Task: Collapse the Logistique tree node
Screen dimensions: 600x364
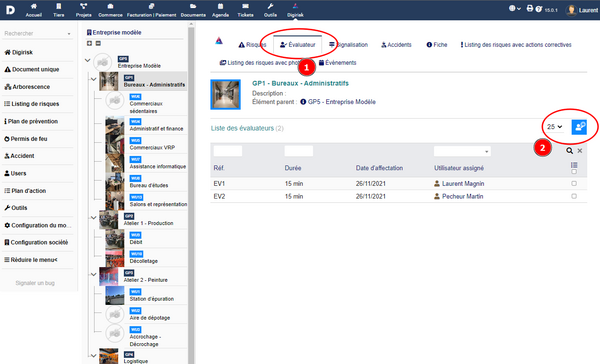Action: pyautogui.click(x=93, y=355)
